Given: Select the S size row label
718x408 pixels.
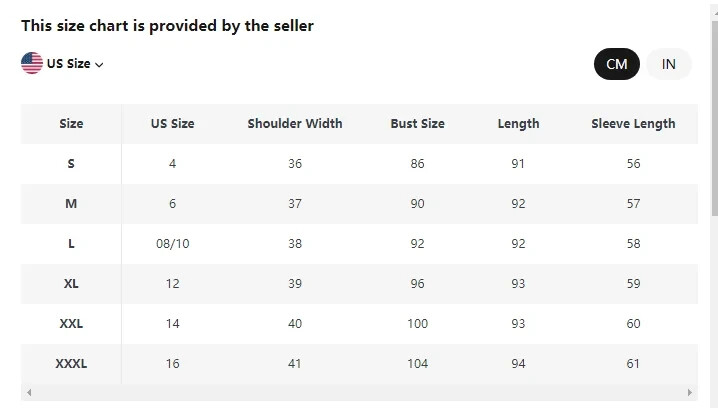Looking at the screenshot, I should 71,163.
